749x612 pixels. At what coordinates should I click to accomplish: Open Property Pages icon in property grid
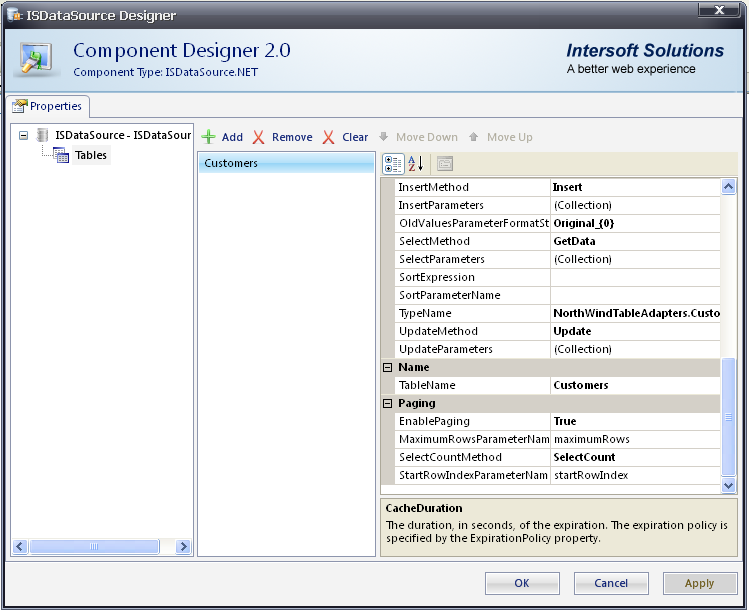pos(445,164)
